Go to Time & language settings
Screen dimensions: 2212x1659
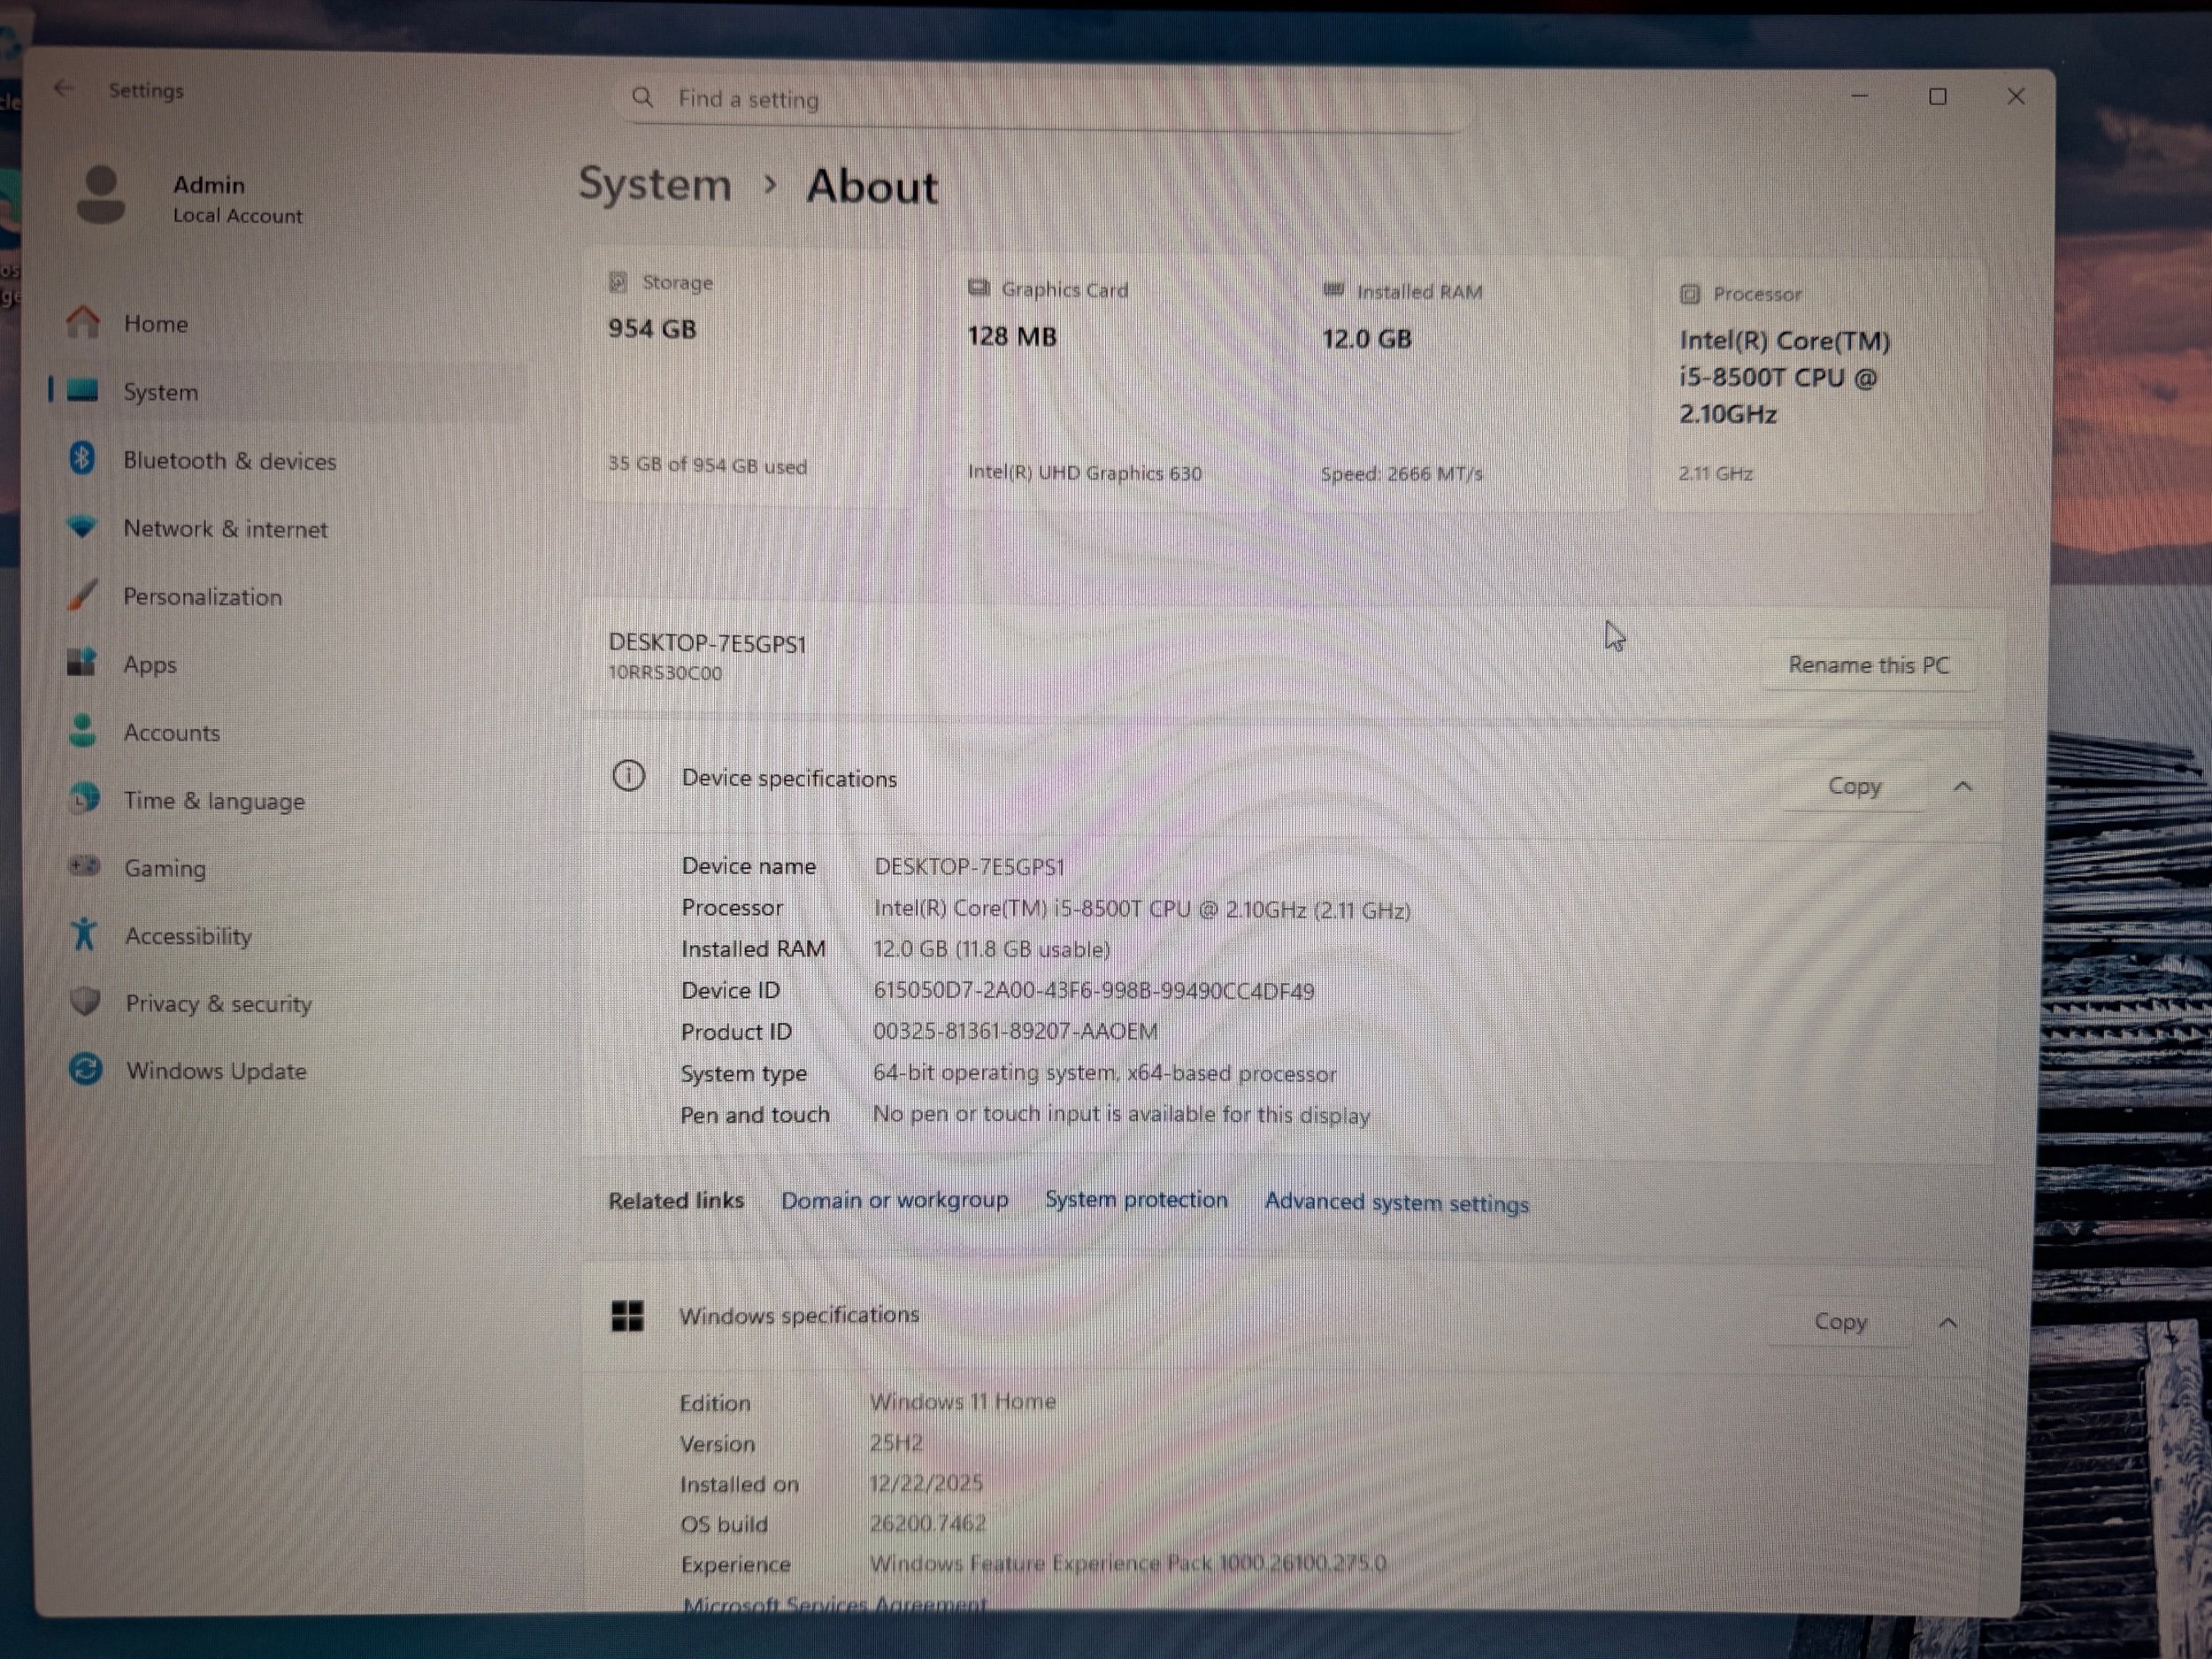coord(214,801)
